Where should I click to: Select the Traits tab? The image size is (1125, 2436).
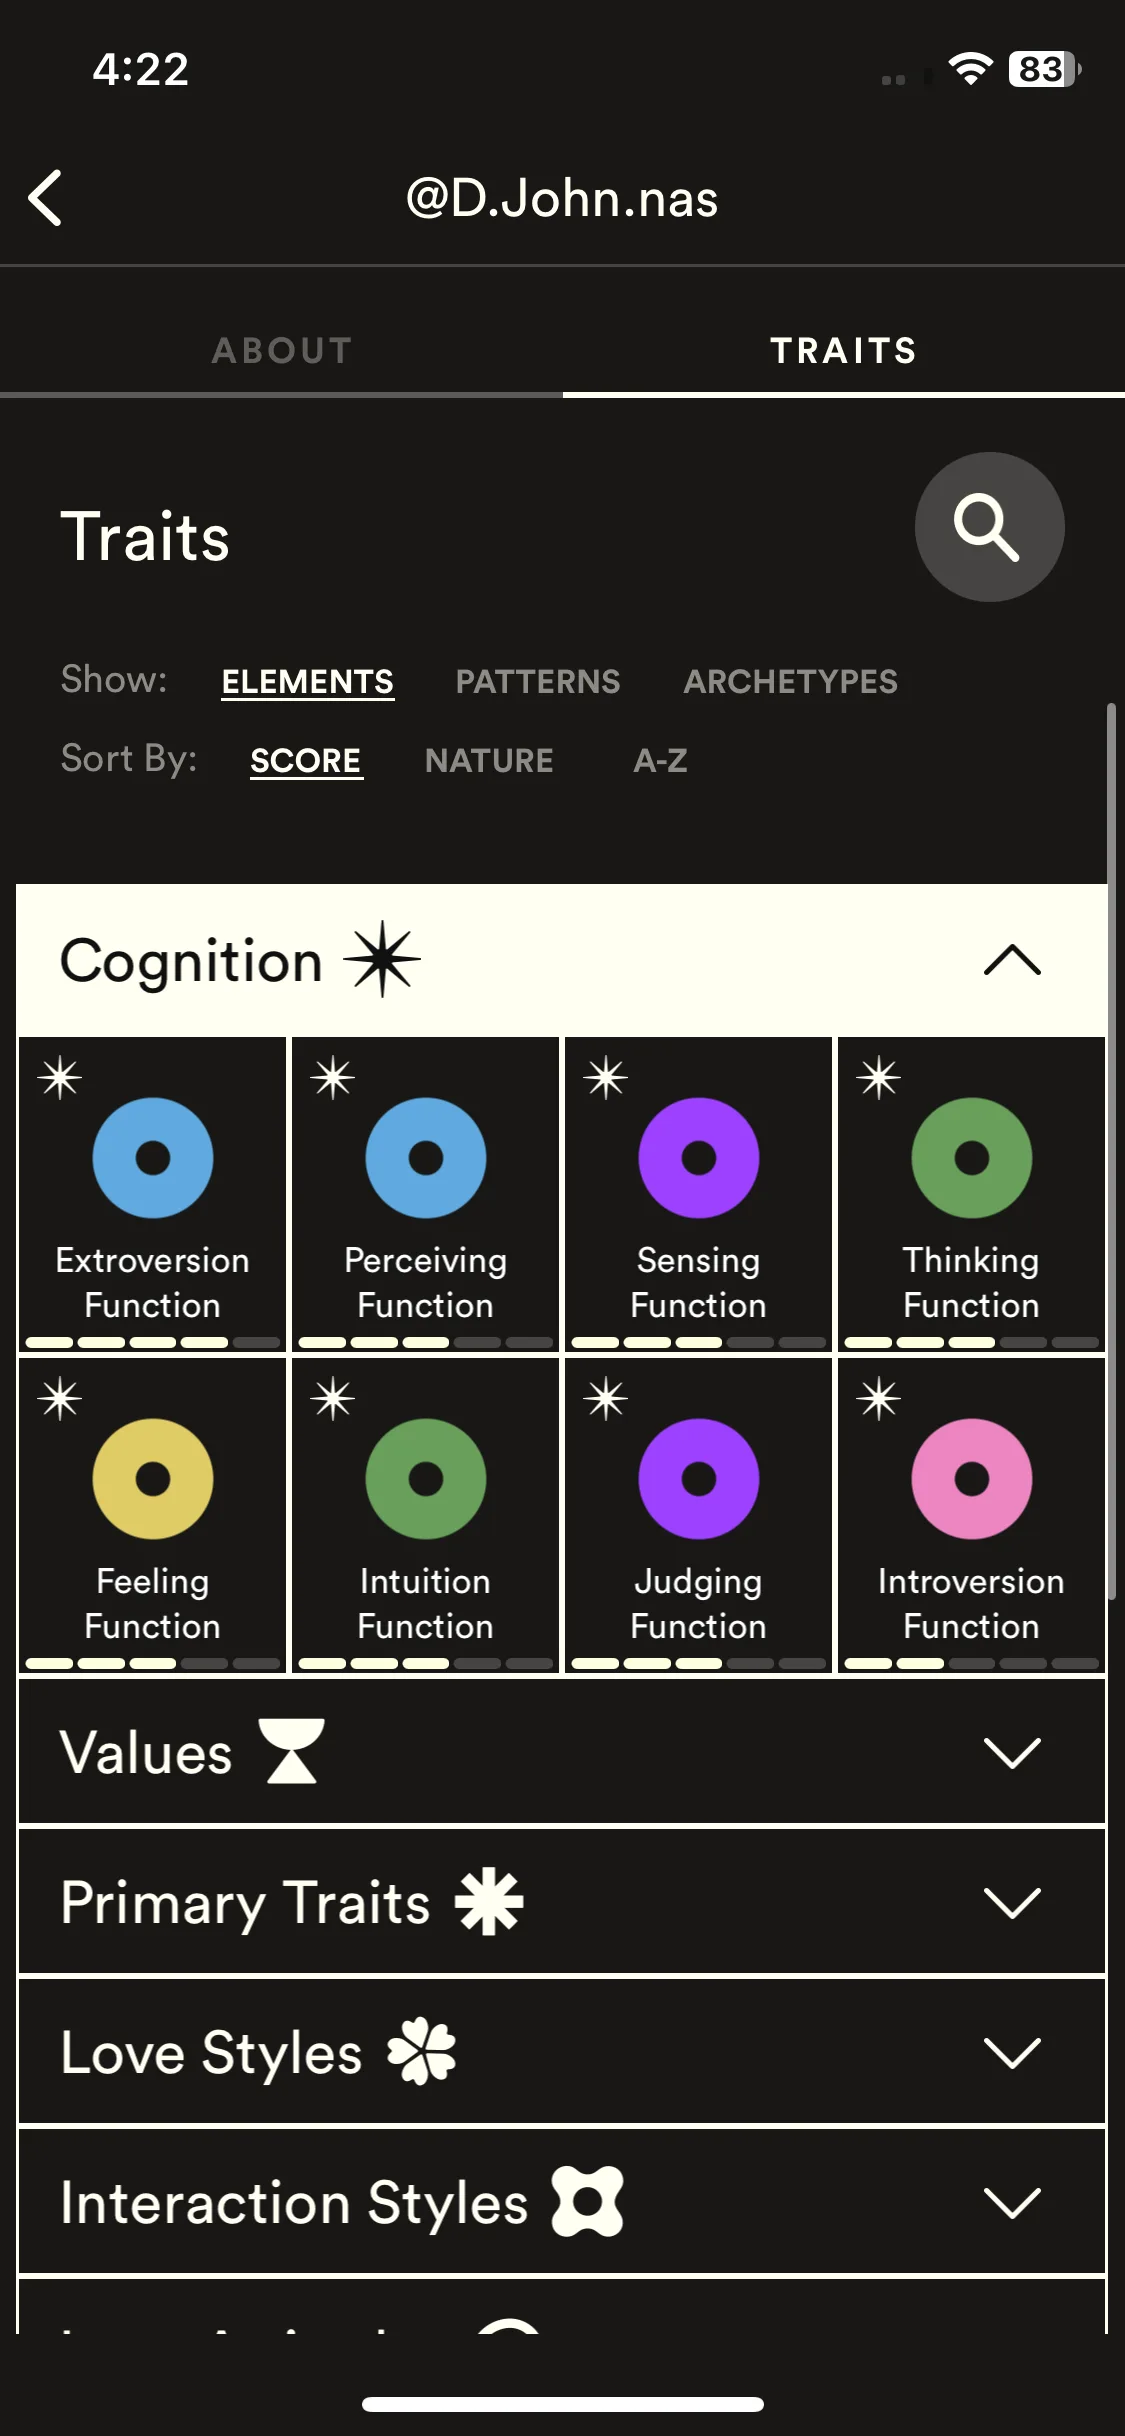(x=844, y=351)
